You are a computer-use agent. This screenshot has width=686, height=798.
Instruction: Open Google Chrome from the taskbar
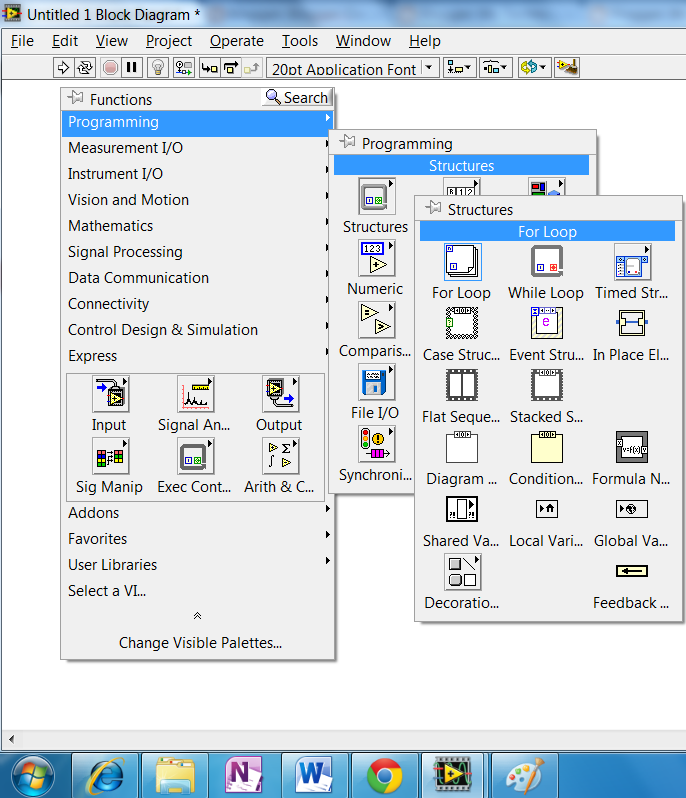pyautogui.click(x=385, y=775)
